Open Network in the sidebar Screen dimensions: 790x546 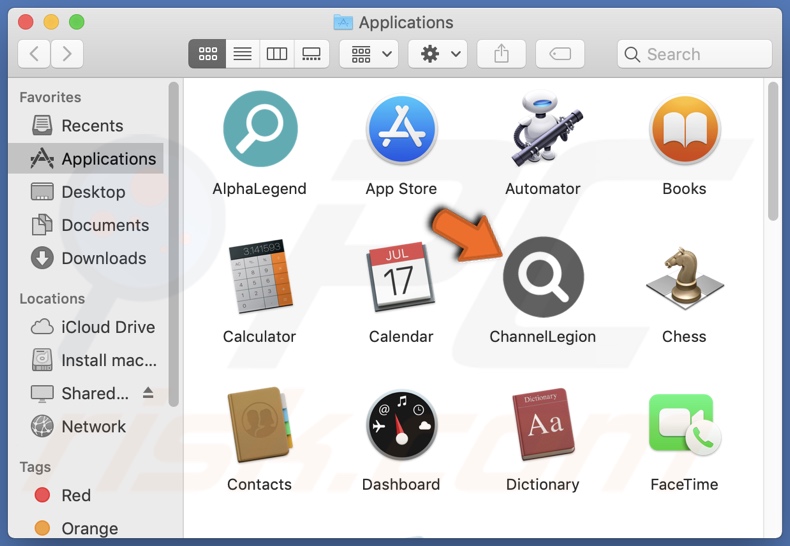pos(86,427)
